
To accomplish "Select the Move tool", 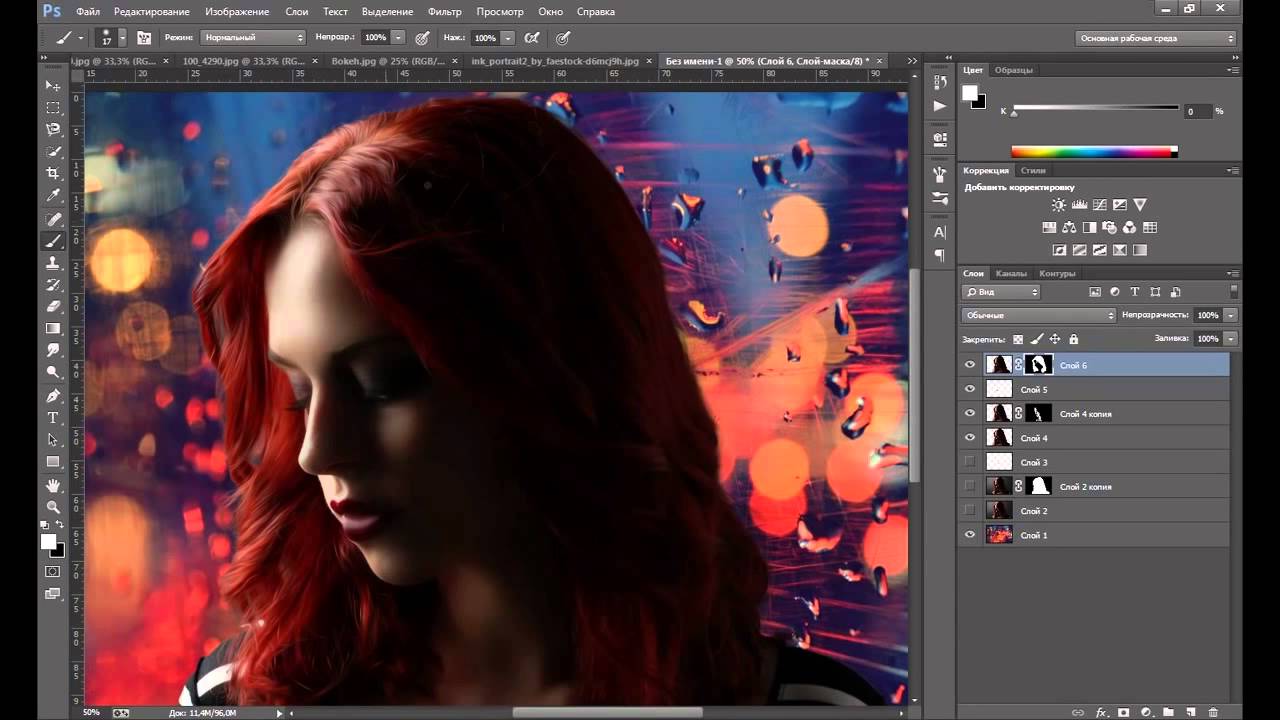I will pyautogui.click(x=53, y=86).
